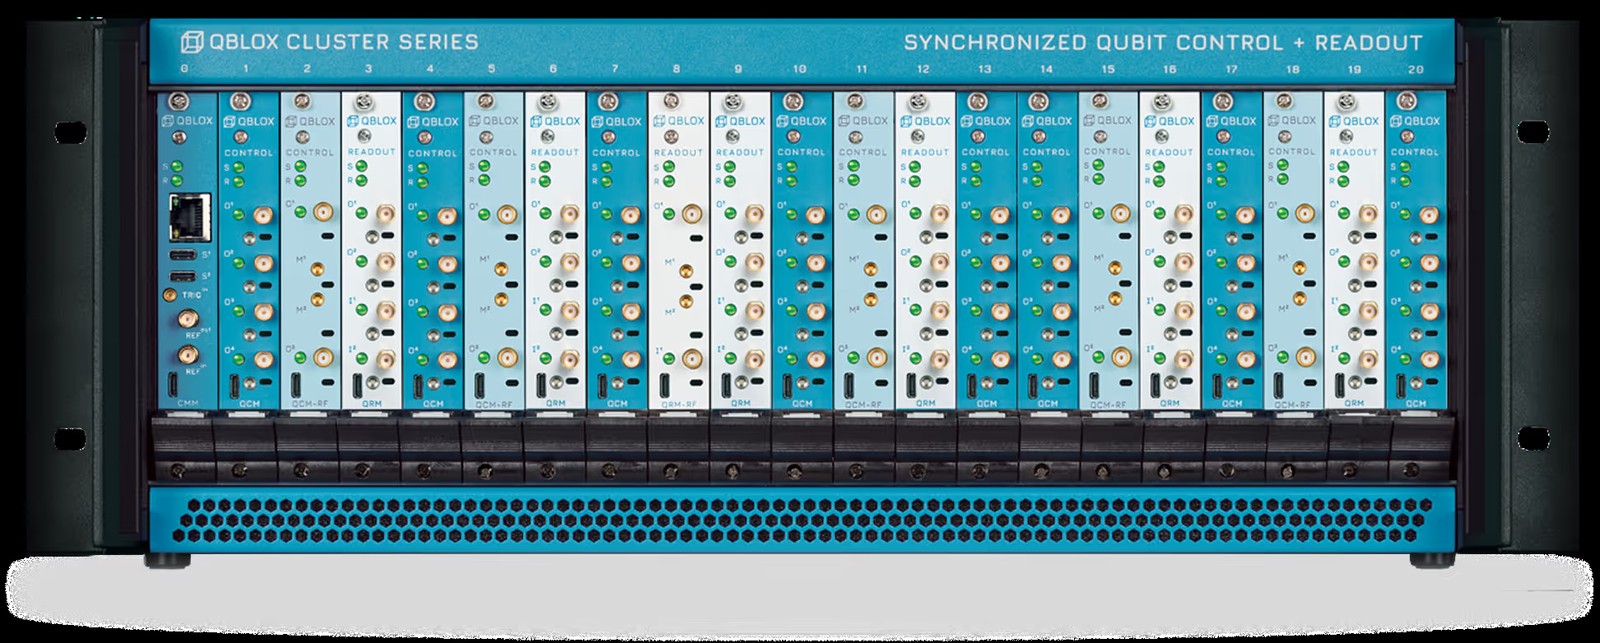Screen dimensions: 1600x643
Task: Click the I1 SMA connector on slot 8 QRM-RF
Action: point(692,359)
